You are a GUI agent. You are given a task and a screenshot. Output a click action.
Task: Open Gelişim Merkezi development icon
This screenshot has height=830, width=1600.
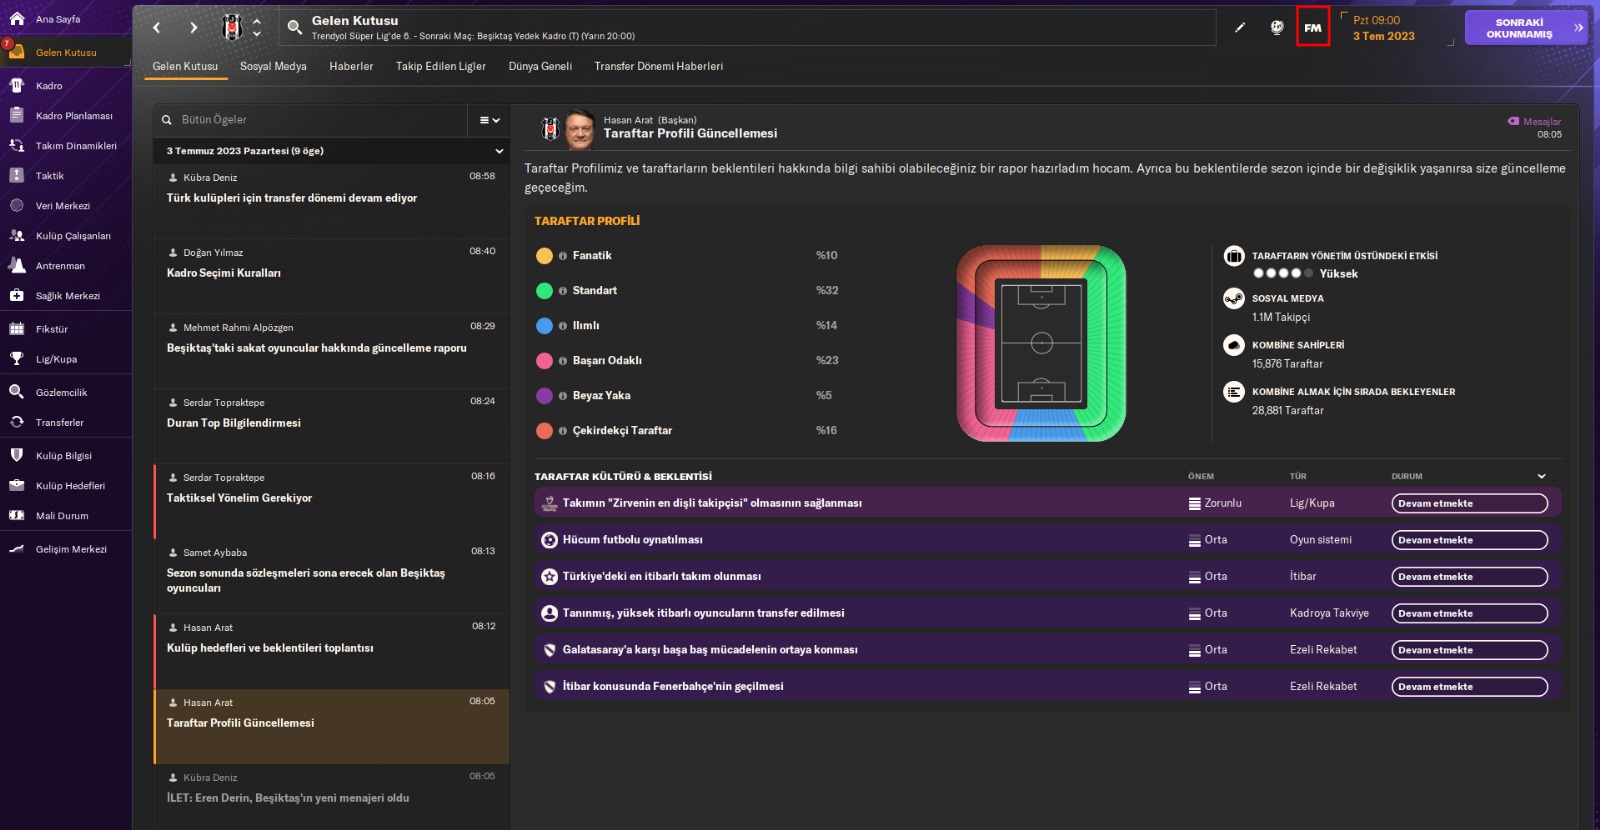(x=17, y=549)
